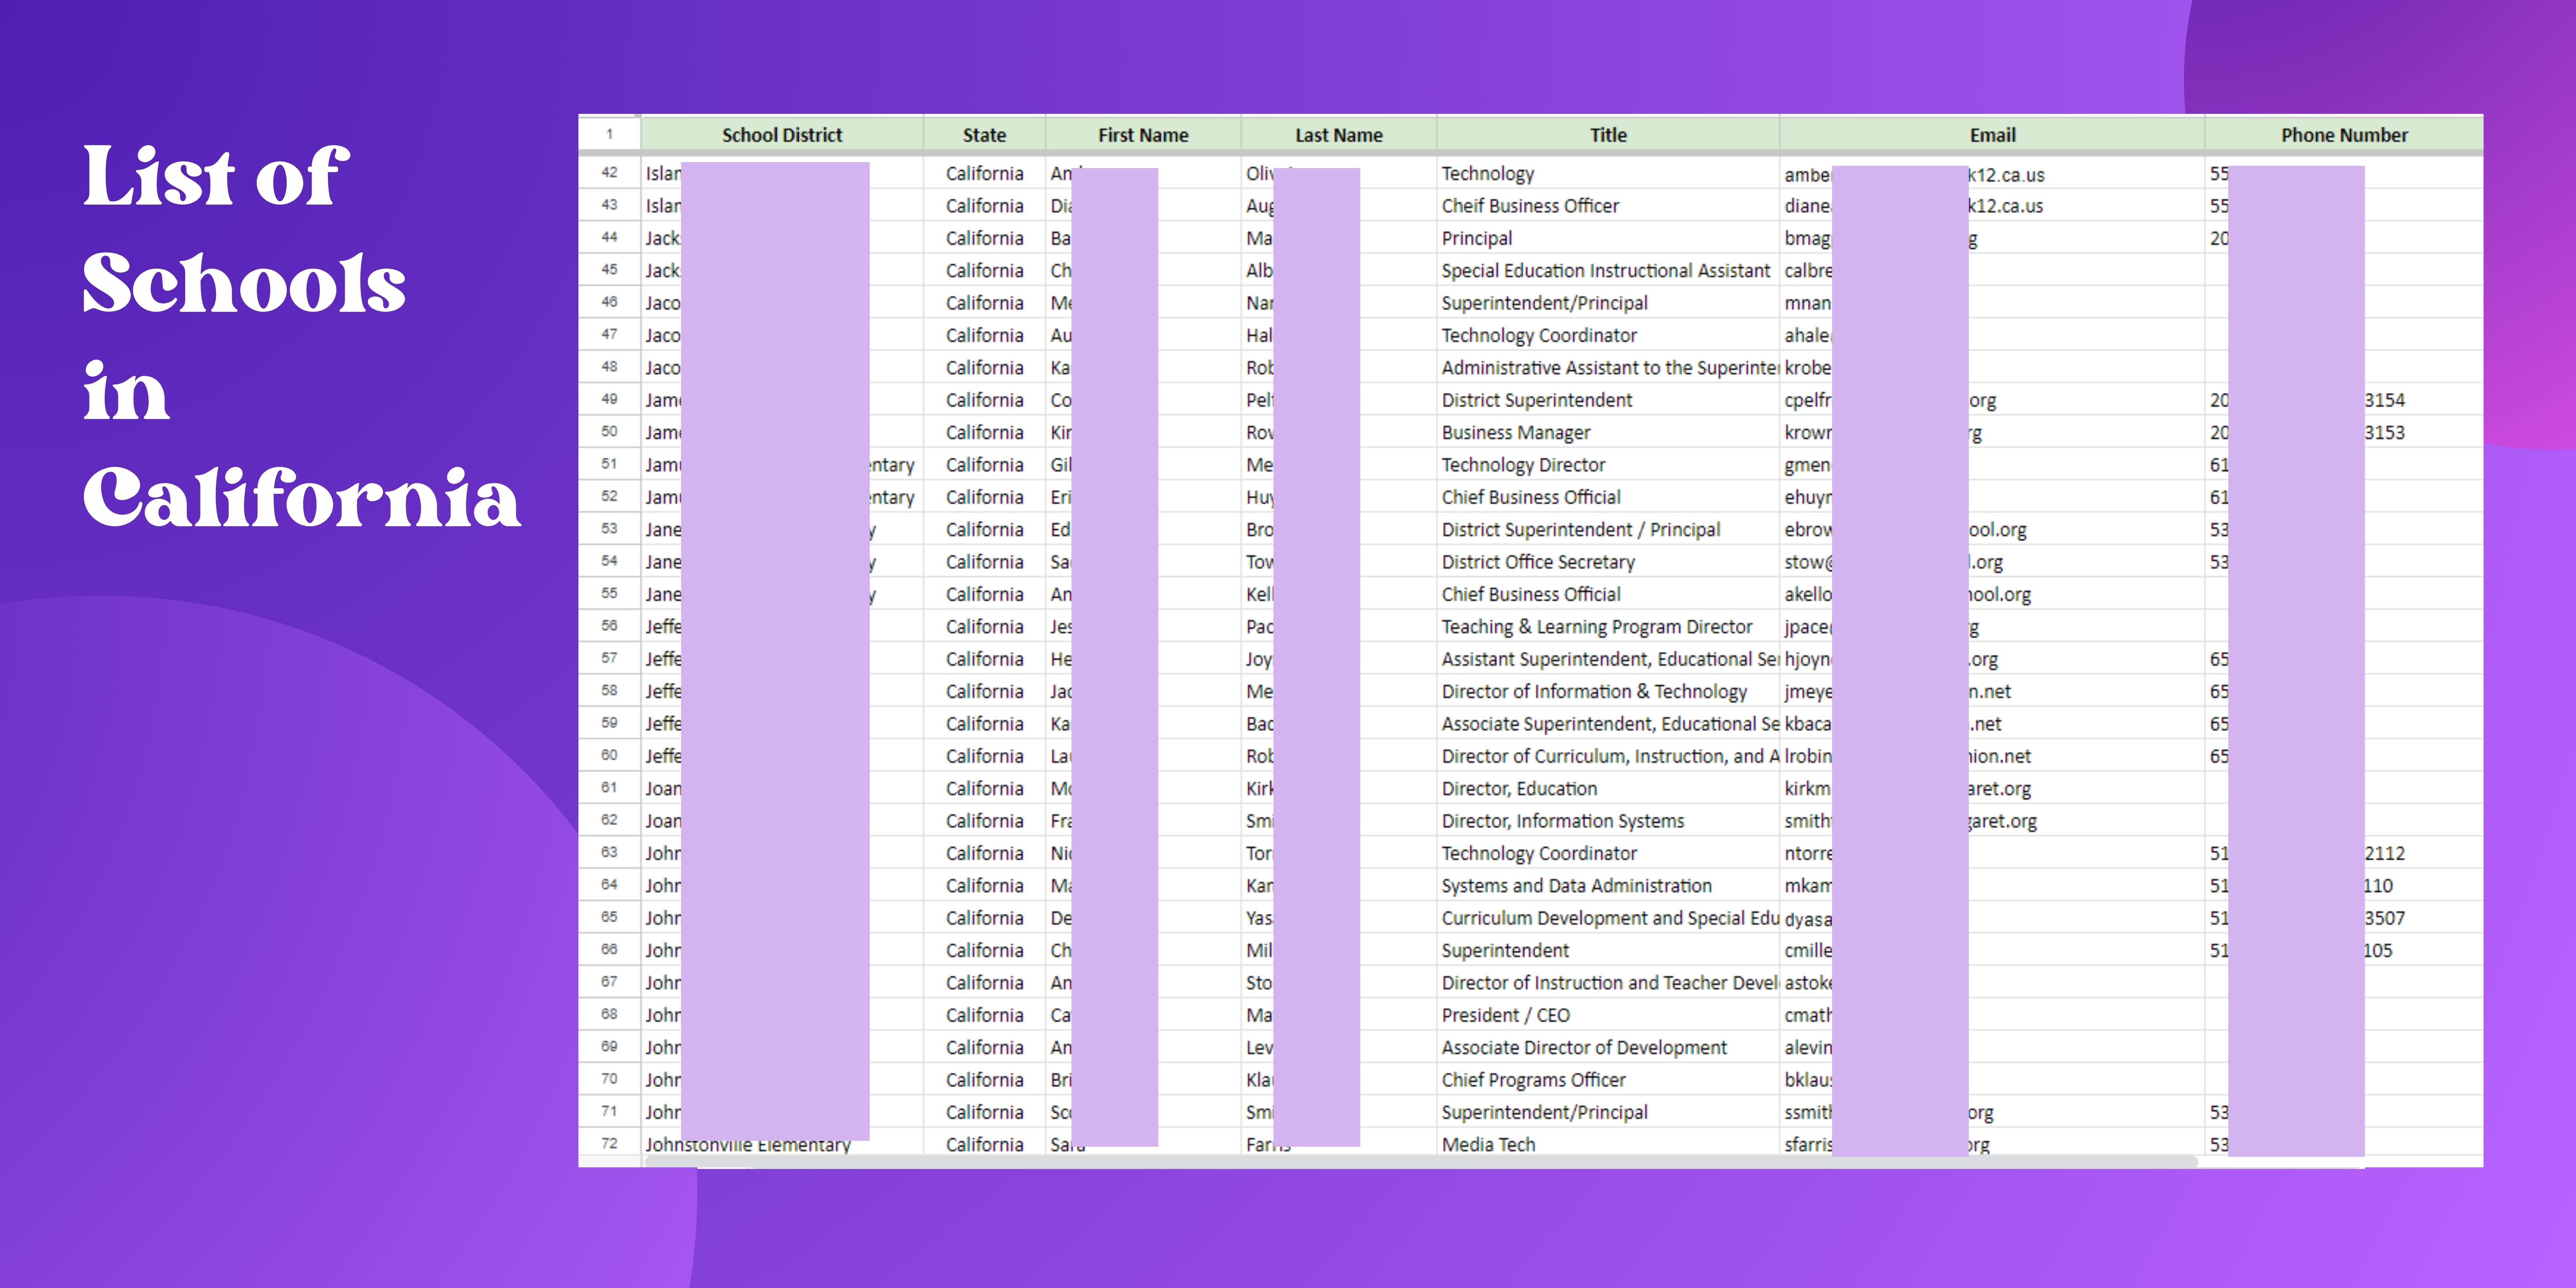The height and width of the screenshot is (1288, 2576).
Task: Select row number 57
Action: [609, 658]
